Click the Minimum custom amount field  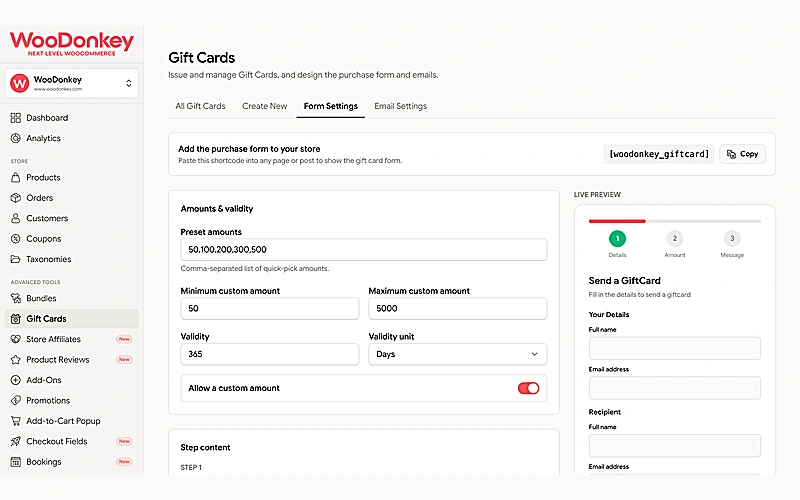pos(270,309)
